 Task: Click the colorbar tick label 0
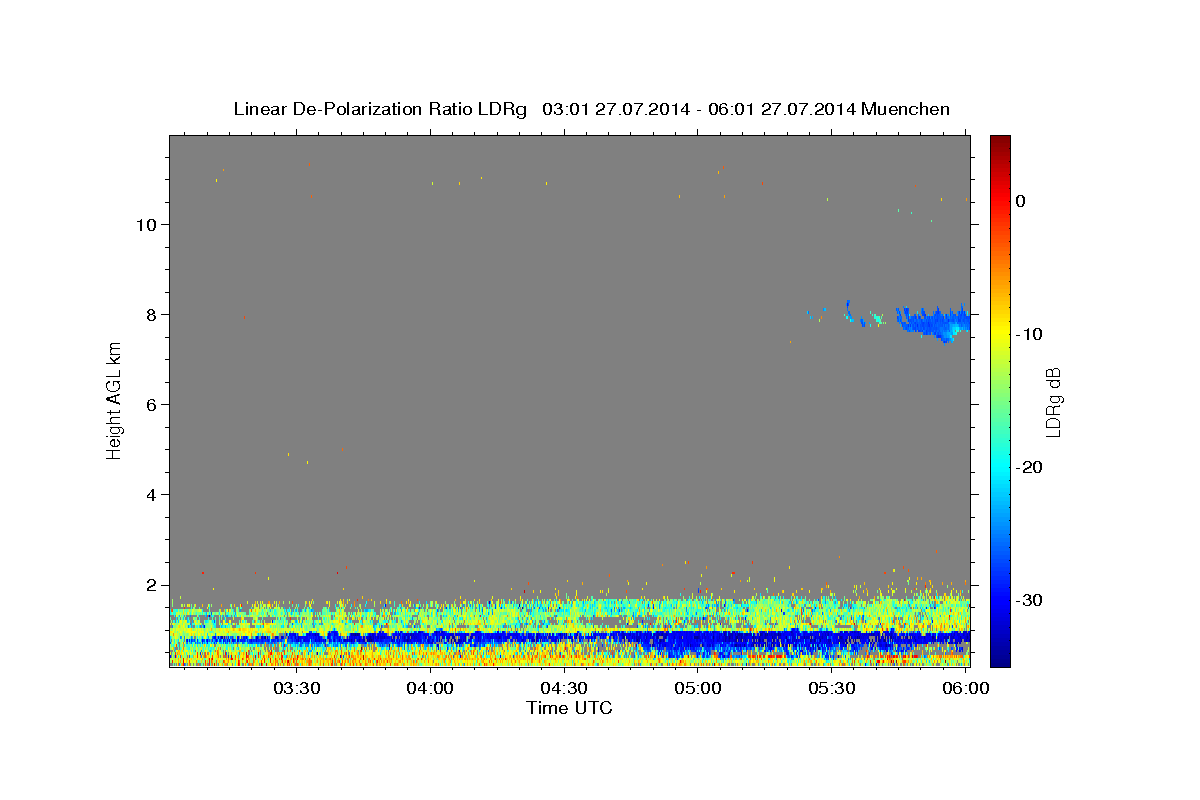1021,201
